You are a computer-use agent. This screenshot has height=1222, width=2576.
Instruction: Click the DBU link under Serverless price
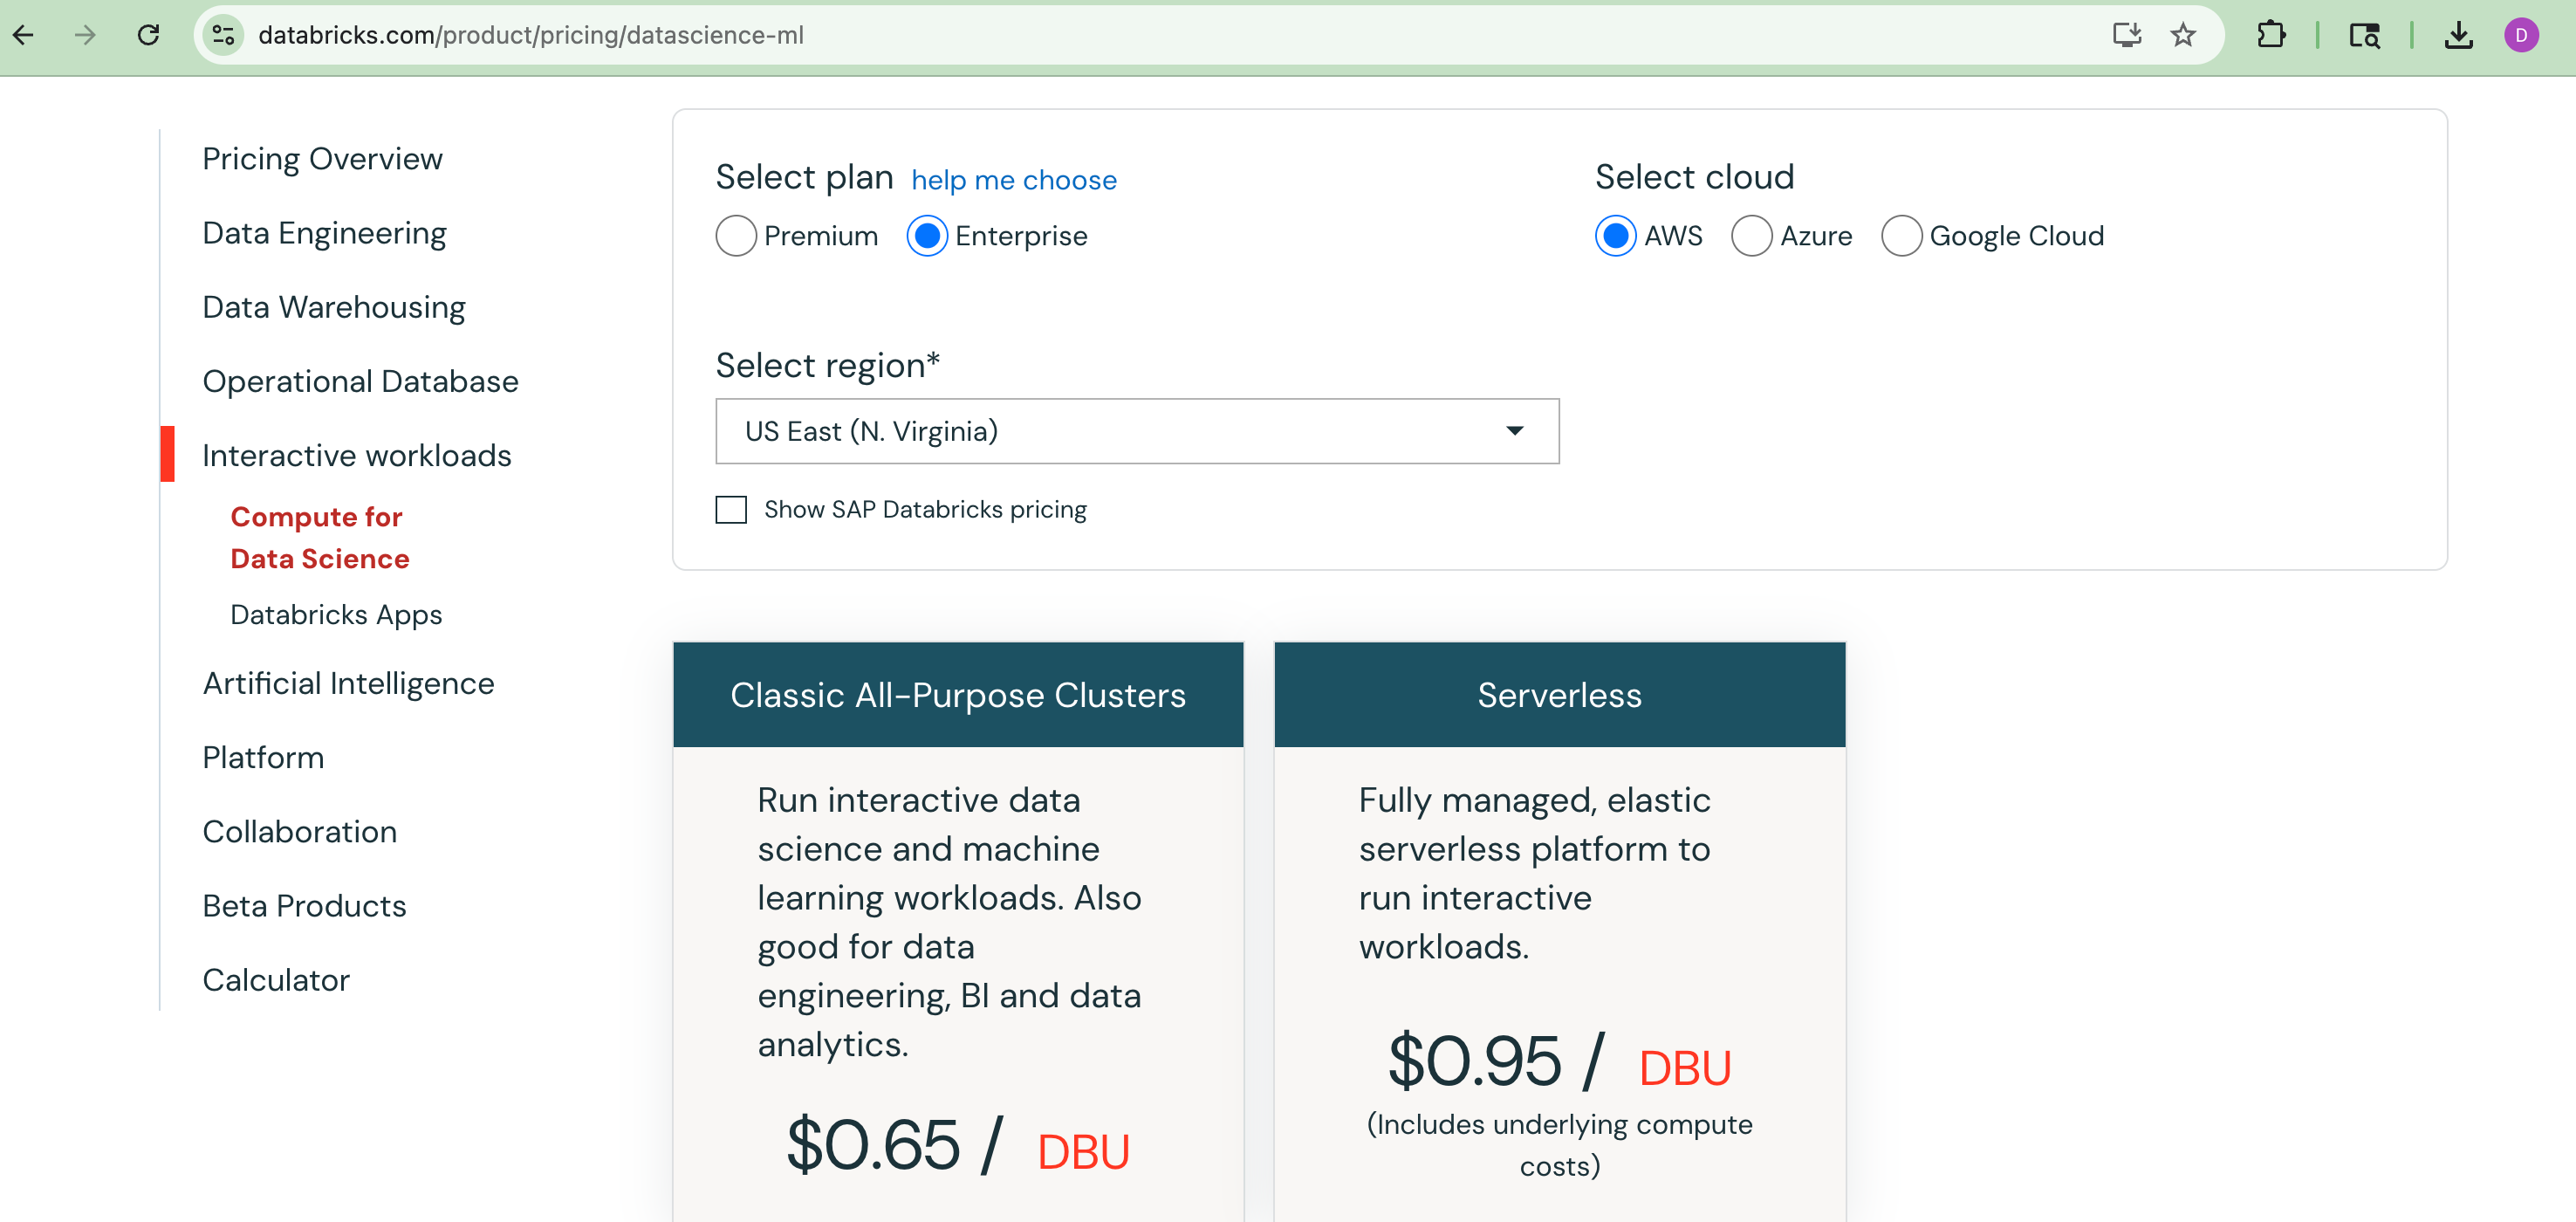pos(1684,1068)
